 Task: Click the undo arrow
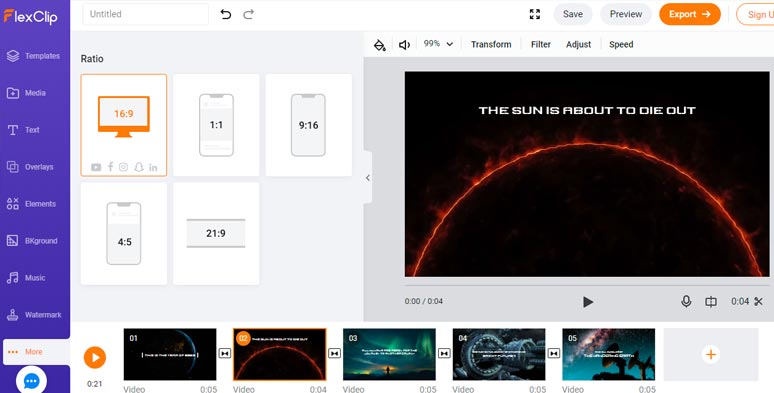[226, 14]
